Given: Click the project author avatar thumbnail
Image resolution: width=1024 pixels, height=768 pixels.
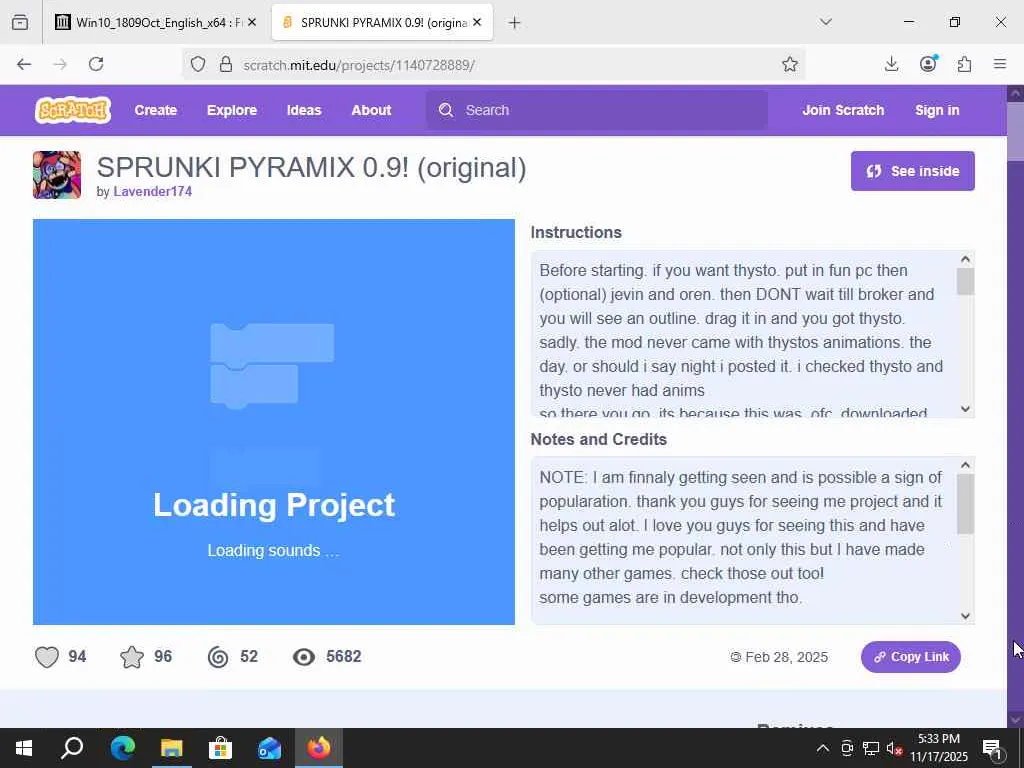Looking at the screenshot, I should coord(57,175).
